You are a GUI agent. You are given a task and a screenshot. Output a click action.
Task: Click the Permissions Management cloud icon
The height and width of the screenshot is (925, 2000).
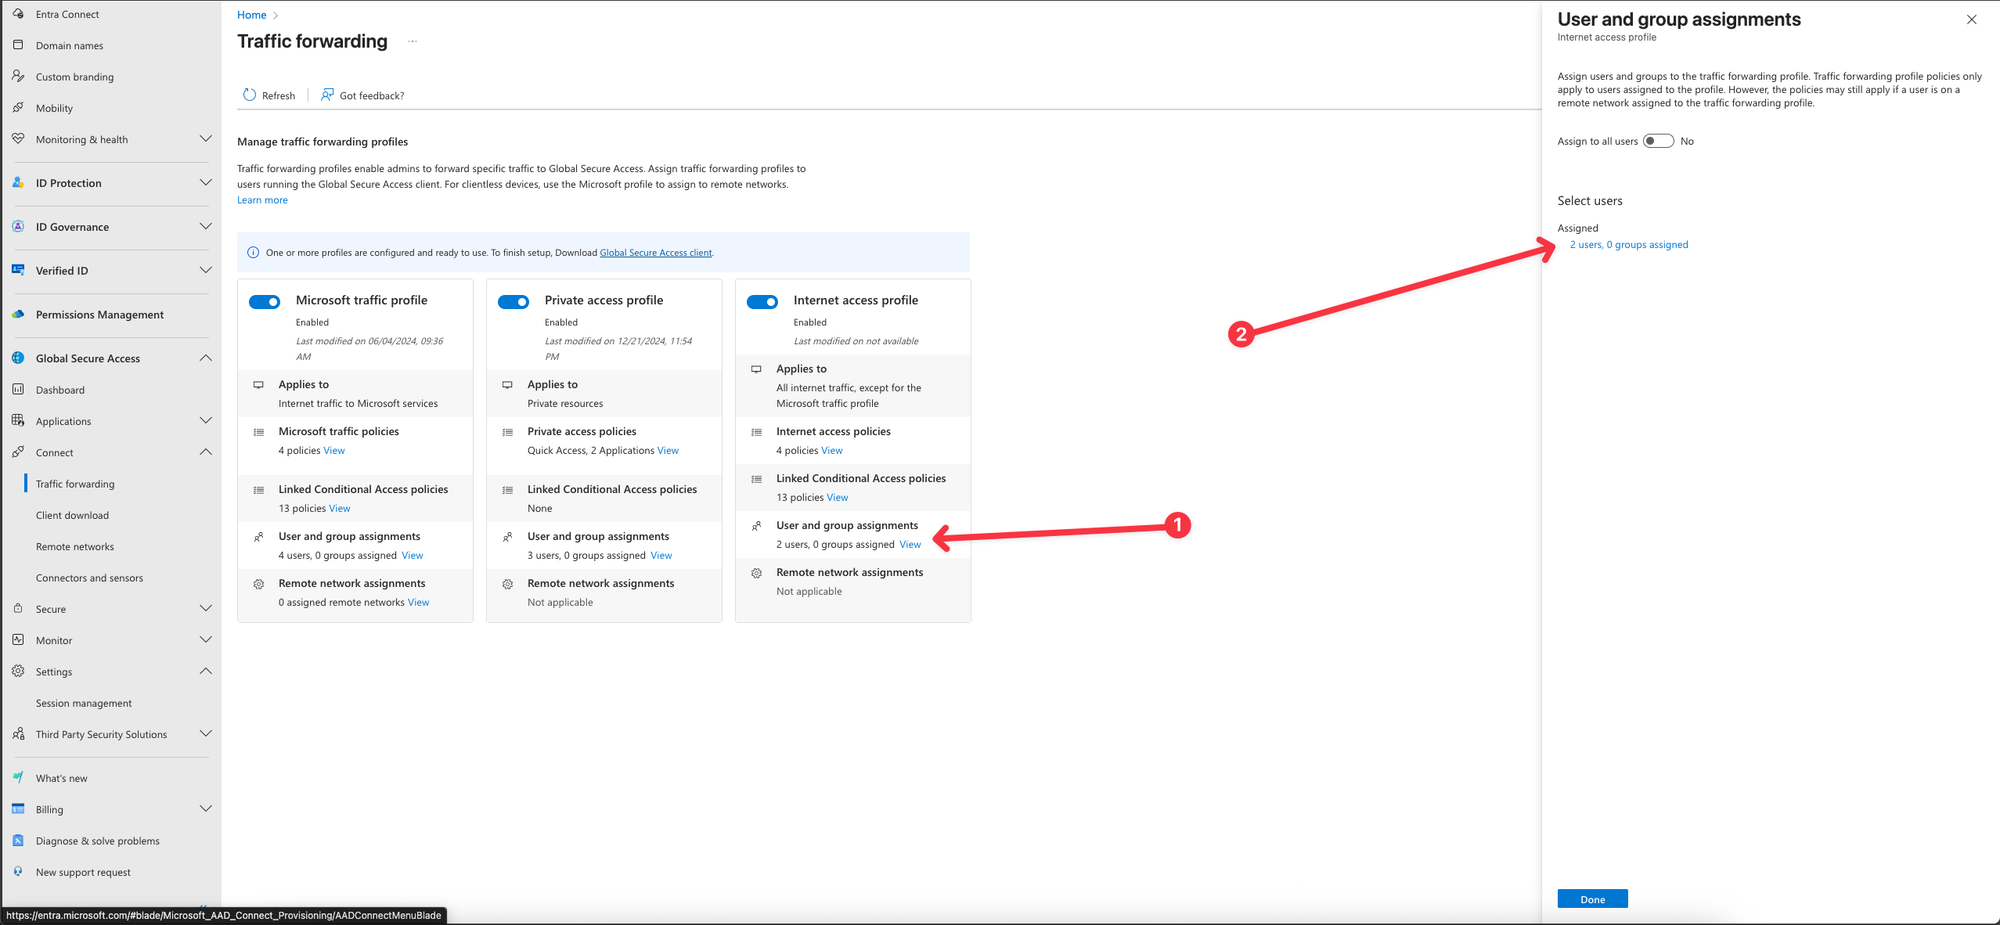[18, 314]
